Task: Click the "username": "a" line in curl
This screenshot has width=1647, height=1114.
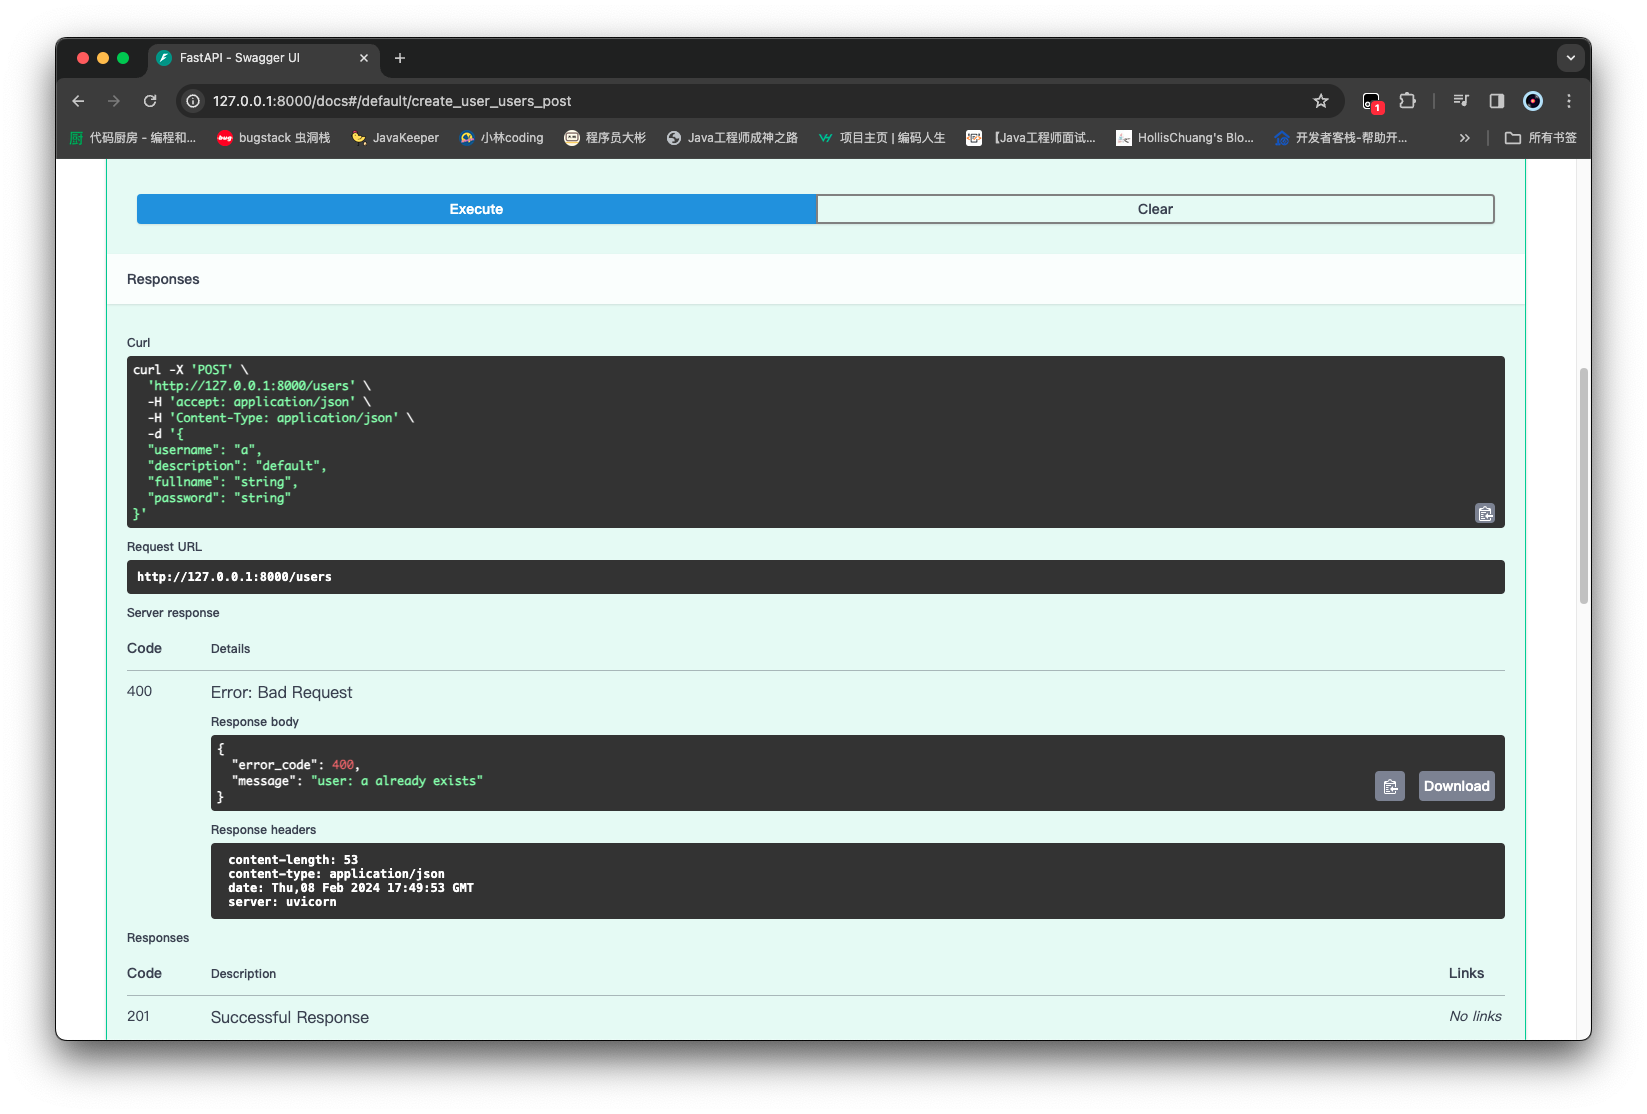Action: 204,450
